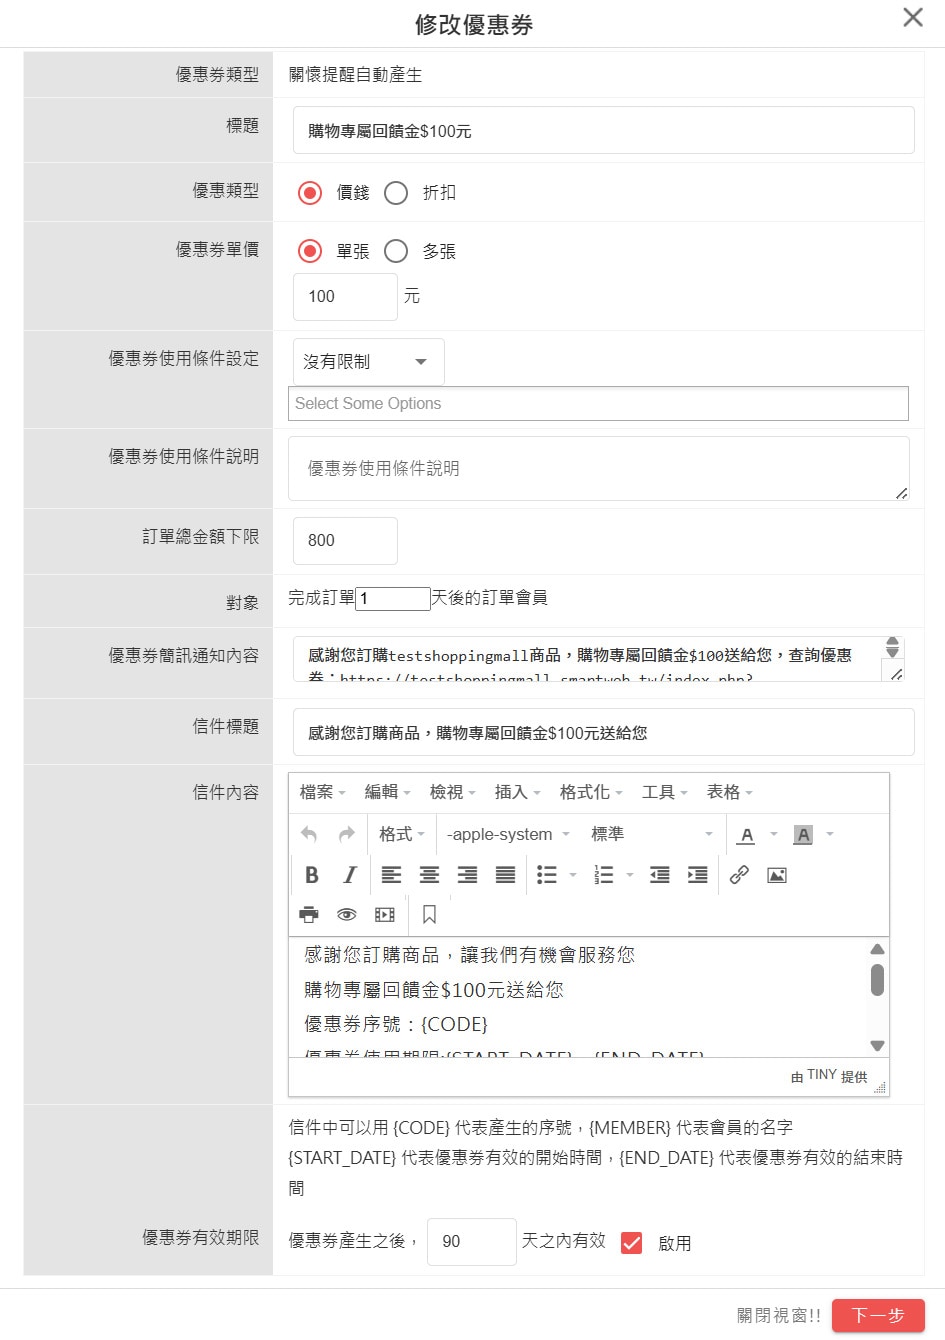Image resolution: width=945 pixels, height=1340 pixels.
Task: Insert an anchor bookmark
Action: click(x=430, y=914)
